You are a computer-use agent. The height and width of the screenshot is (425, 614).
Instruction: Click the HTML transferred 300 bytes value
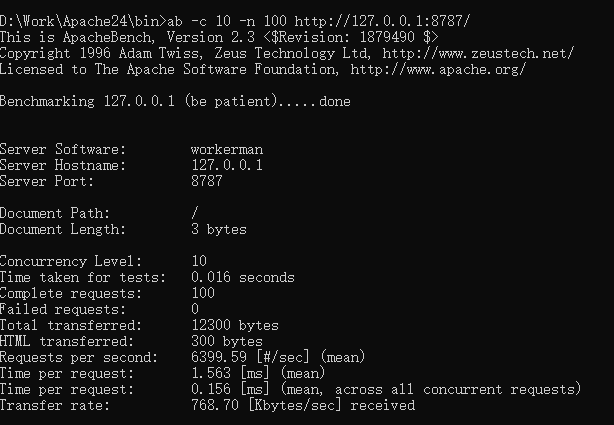pos(227,341)
